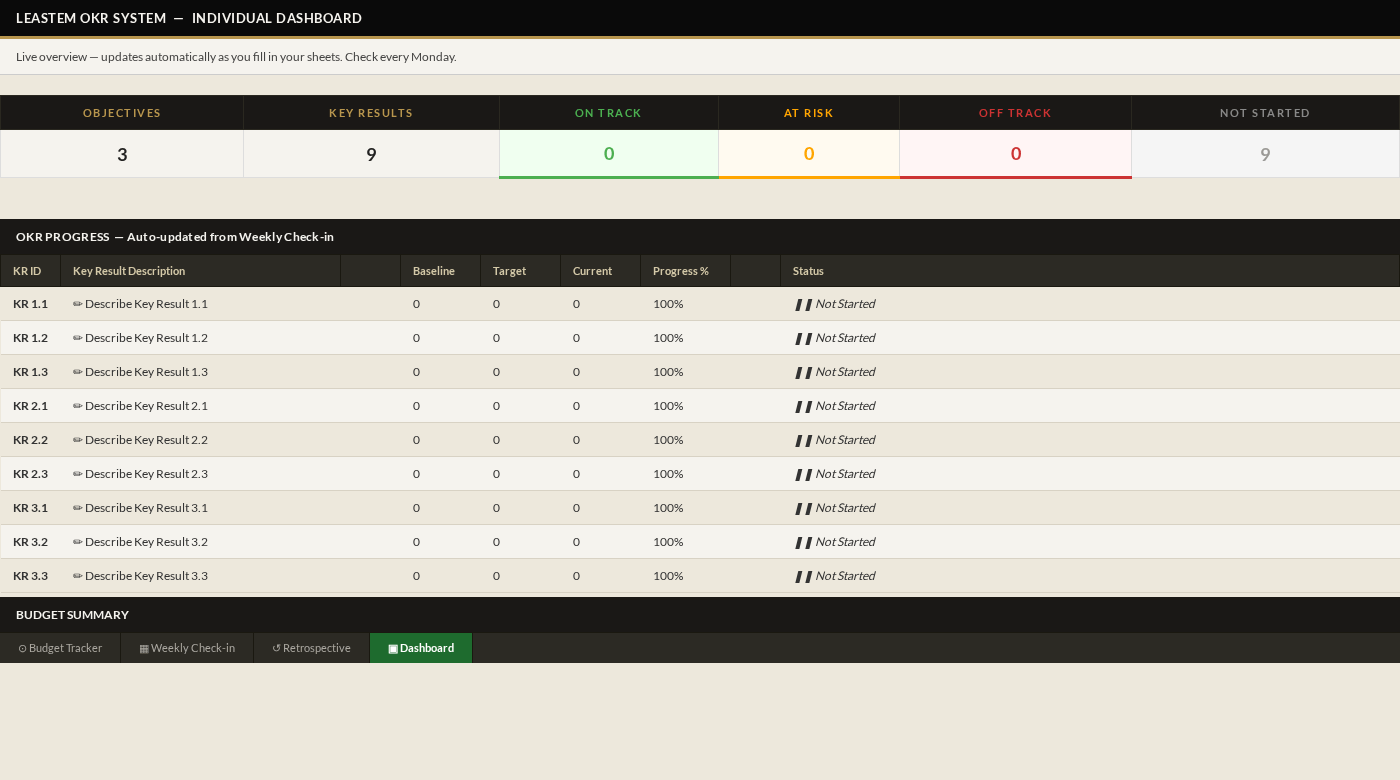The width and height of the screenshot is (1400, 780).
Task: Select the grid icon on Weekly Check-in tab
Action: (x=144, y=648)
